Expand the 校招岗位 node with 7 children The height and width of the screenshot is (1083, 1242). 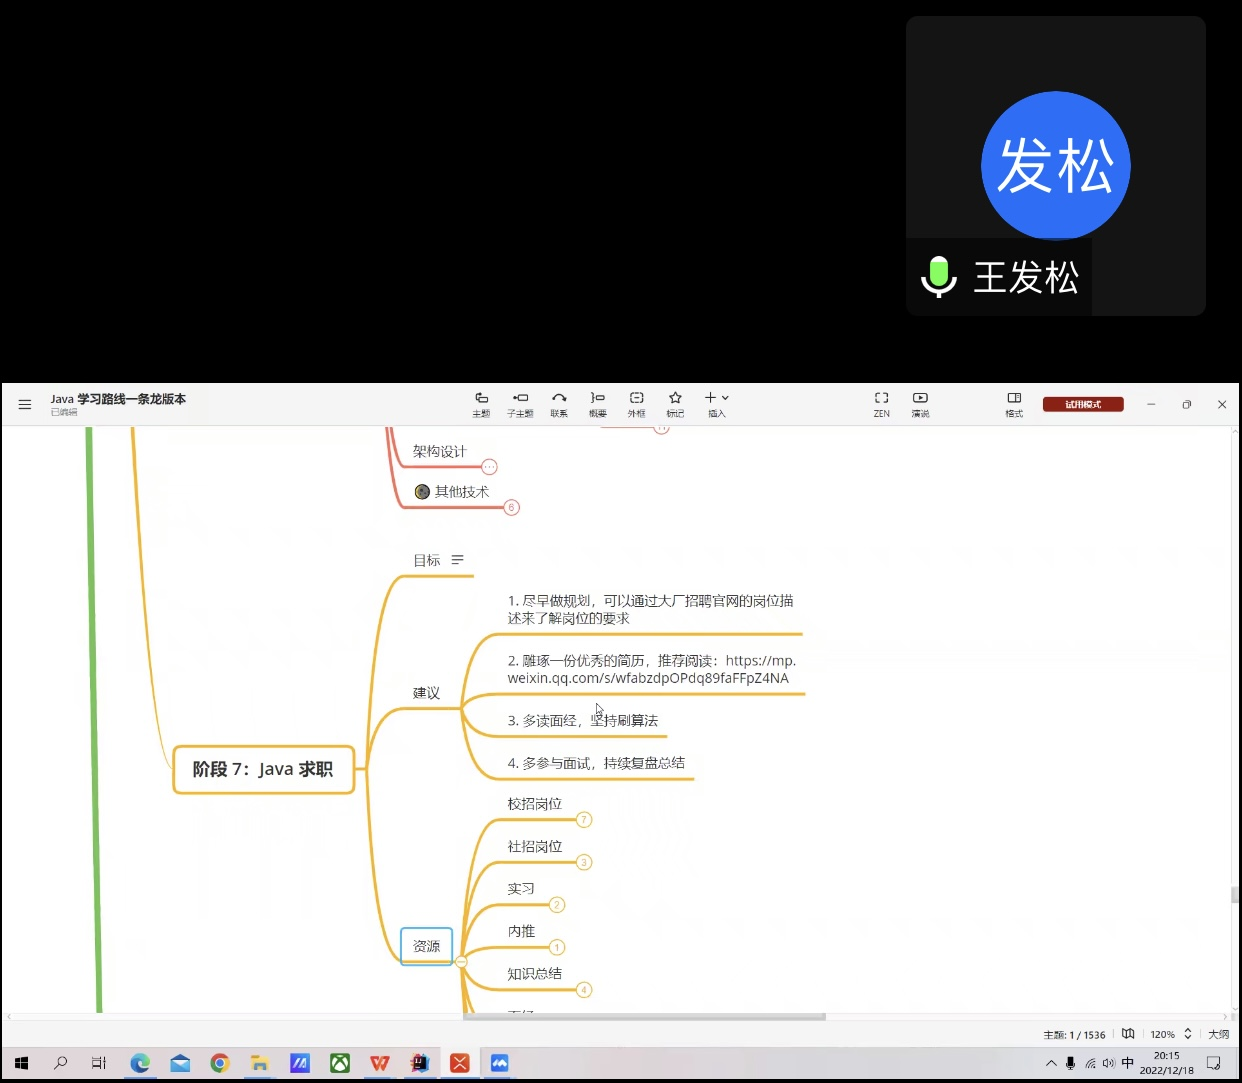[x=584, y=820]
